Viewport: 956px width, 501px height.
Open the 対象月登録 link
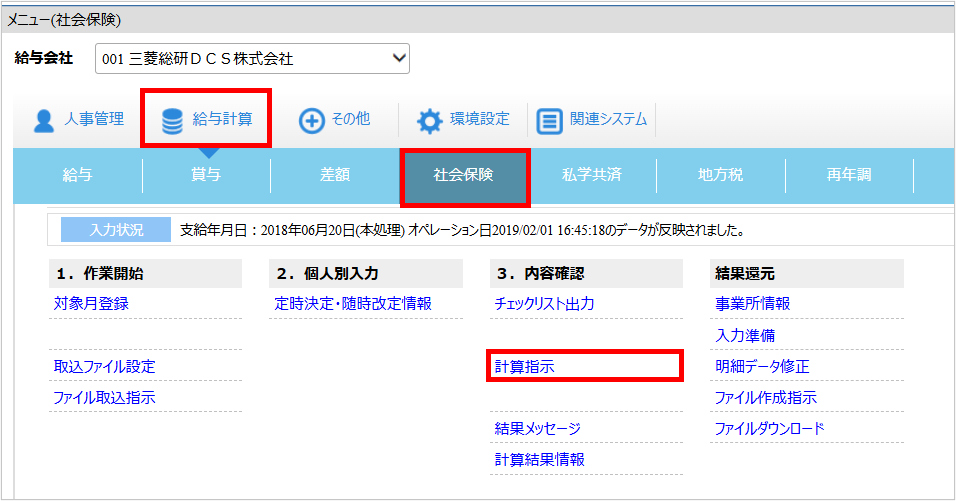(x=91, y=304)
